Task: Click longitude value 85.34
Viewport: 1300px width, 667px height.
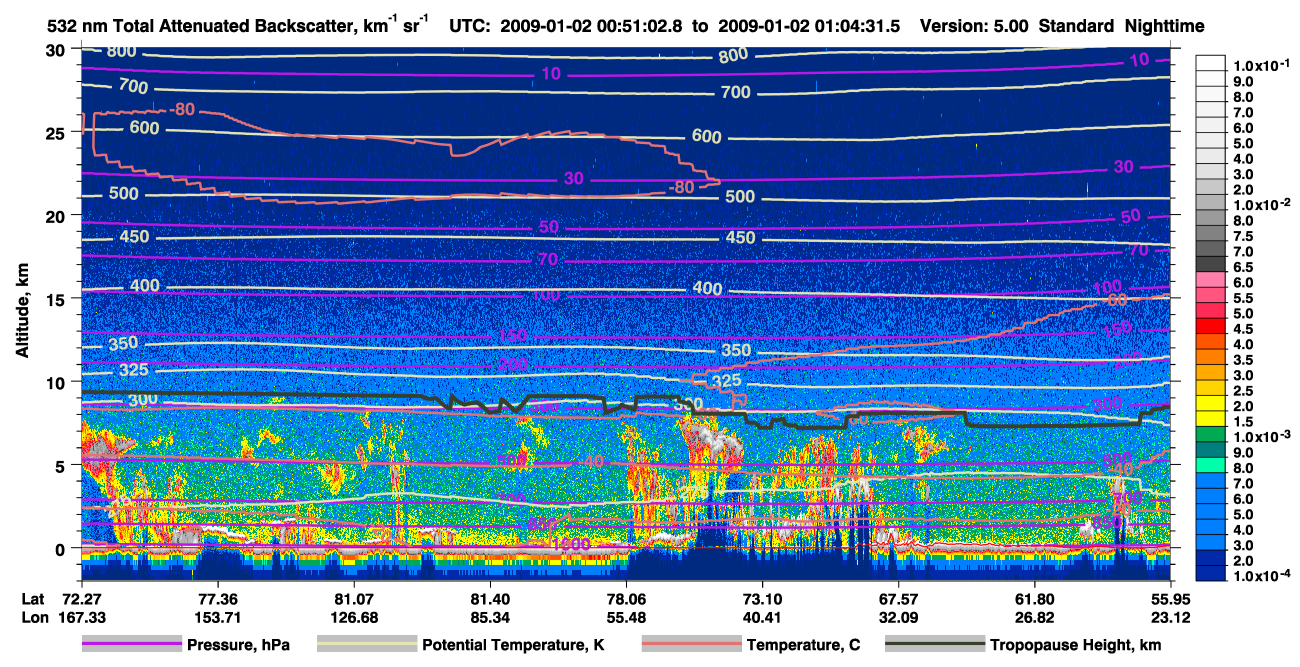Action: 489,616
